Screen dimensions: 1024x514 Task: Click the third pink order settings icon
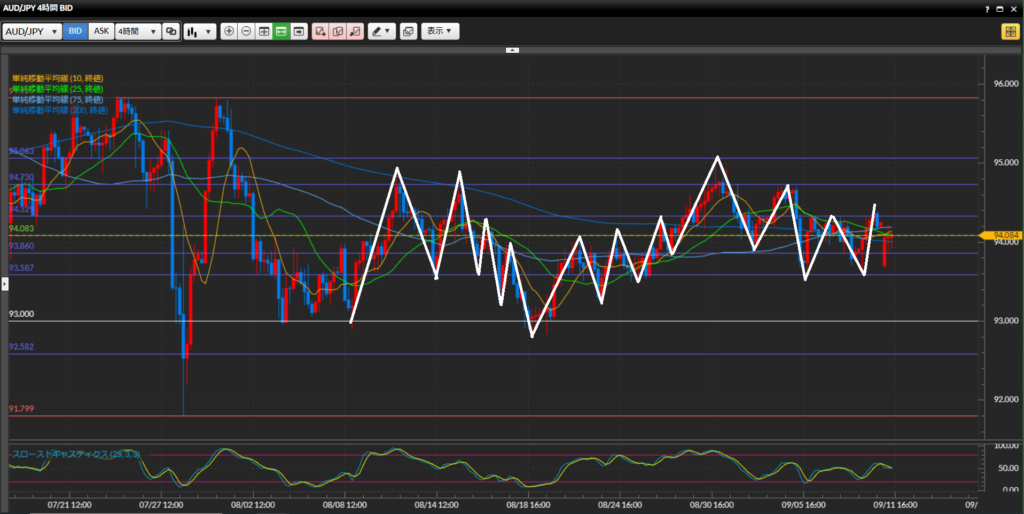click(x=355, y=31)
